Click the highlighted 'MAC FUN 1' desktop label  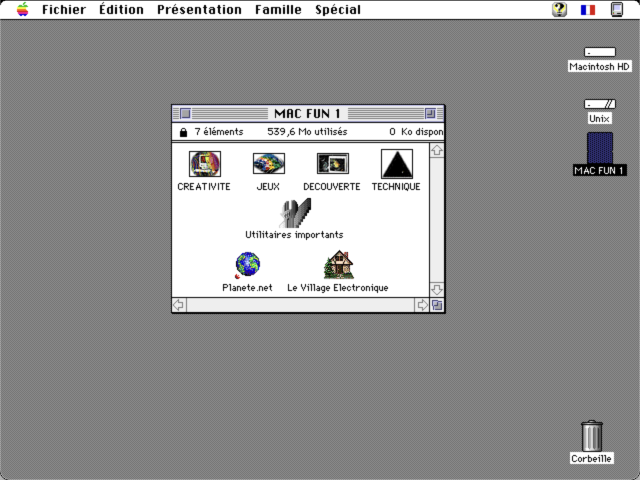[600, 170]
